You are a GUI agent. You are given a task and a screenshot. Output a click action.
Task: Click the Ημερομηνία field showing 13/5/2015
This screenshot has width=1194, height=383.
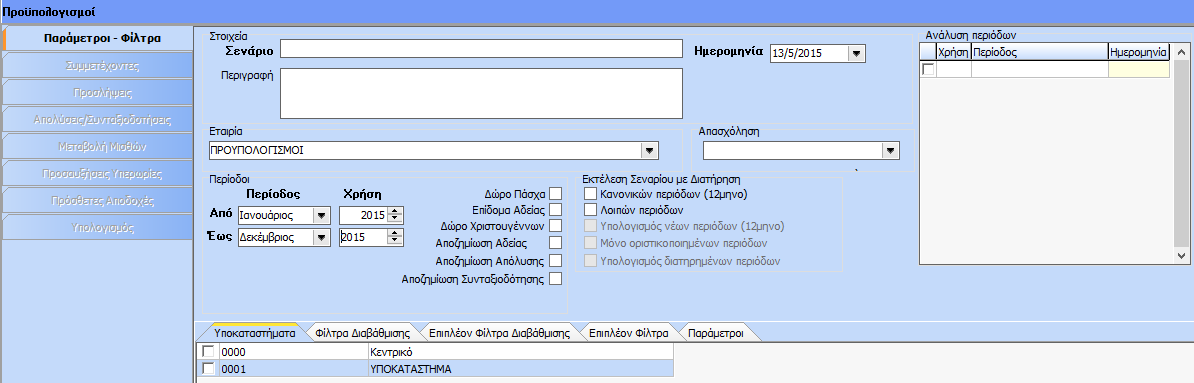point(809,53)
